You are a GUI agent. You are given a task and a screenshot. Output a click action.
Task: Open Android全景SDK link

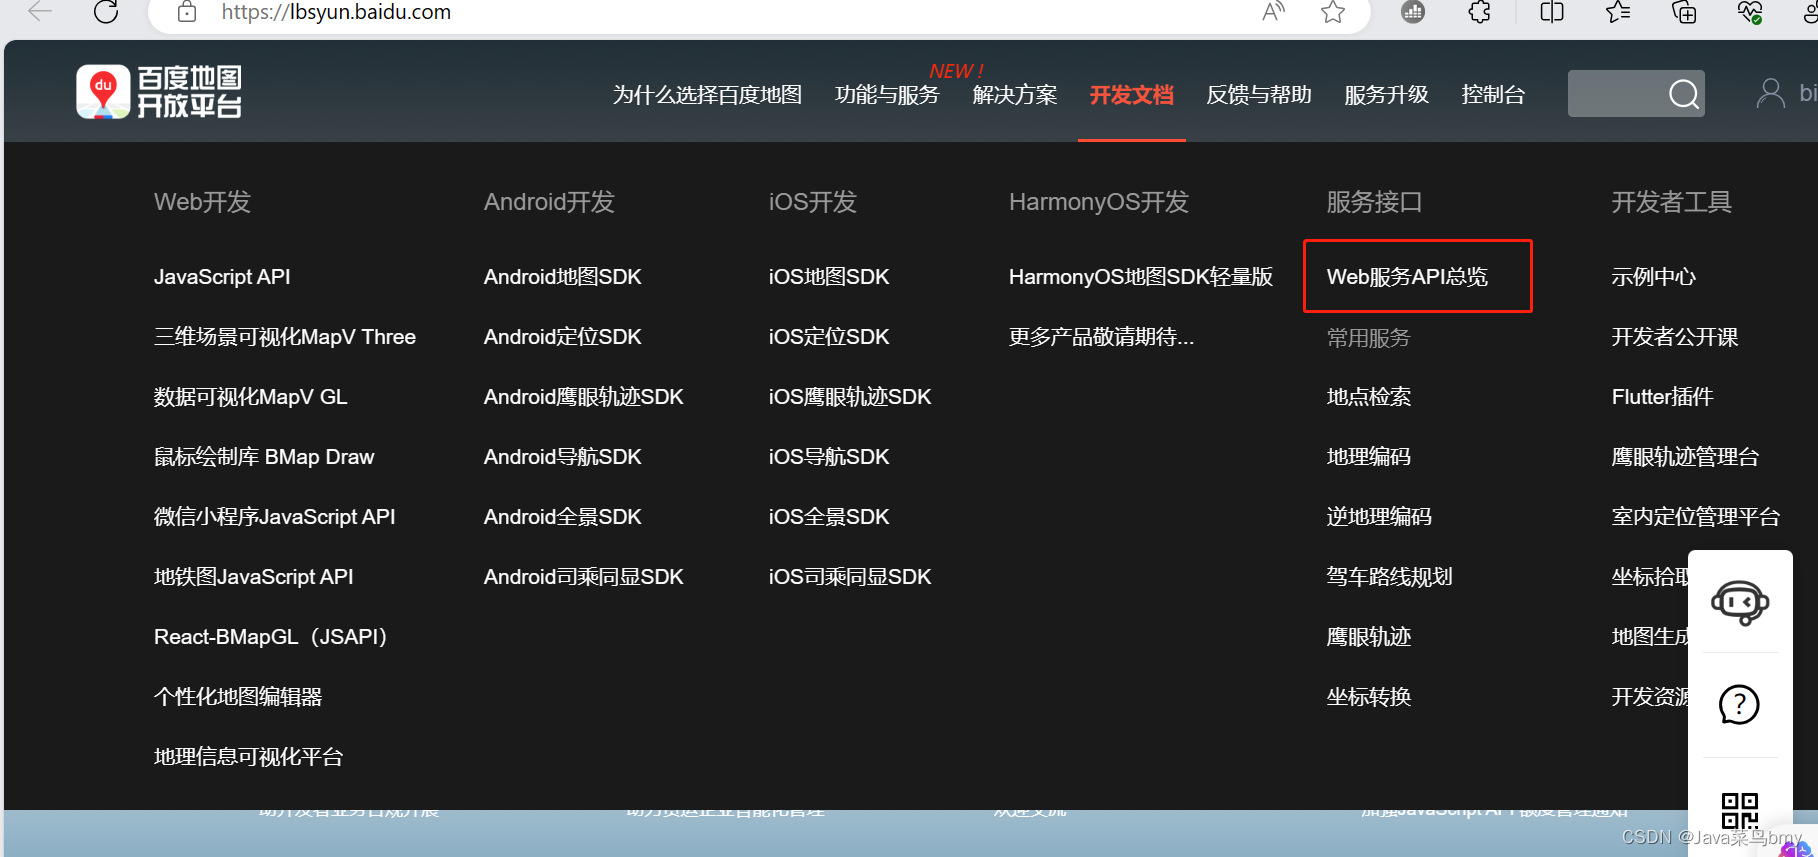coord(563,517)
